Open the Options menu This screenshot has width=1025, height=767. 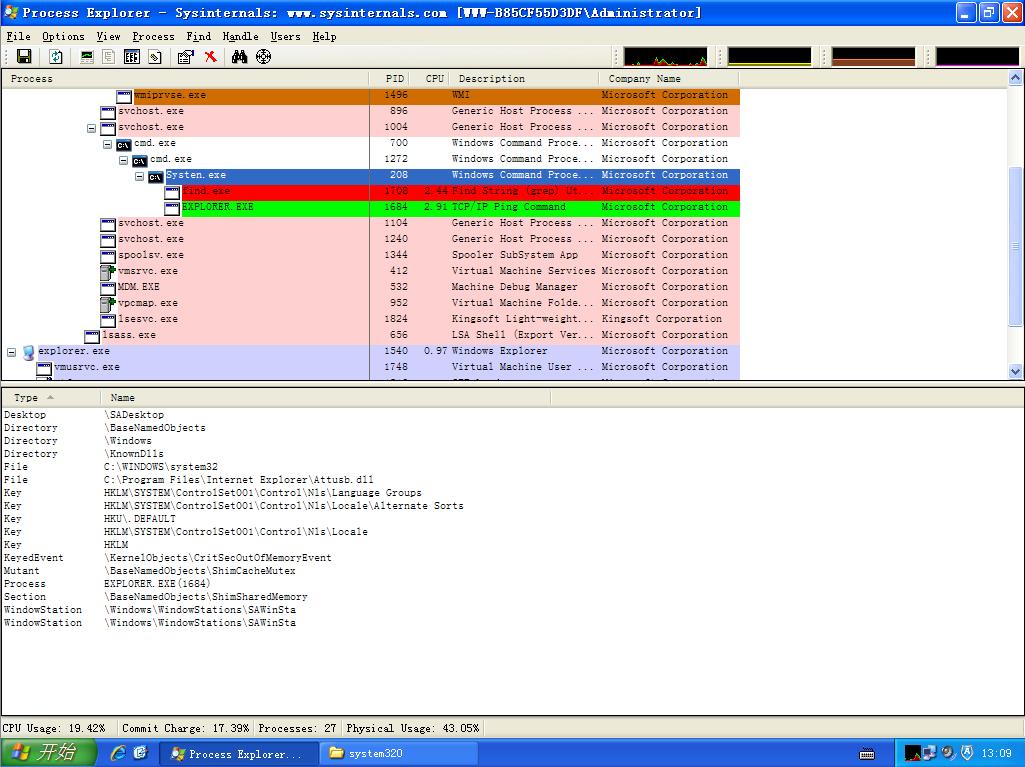(x=63, y=36)
